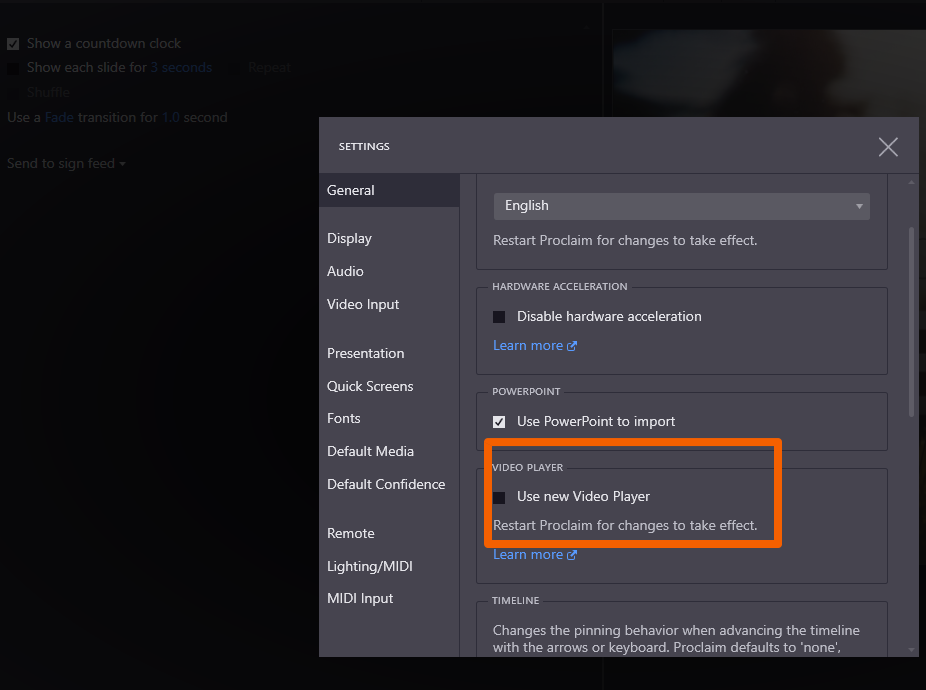This screenshot has height=690, width=926.
Task: Toggle Show each slide checkbox
Action: point(13,68)
